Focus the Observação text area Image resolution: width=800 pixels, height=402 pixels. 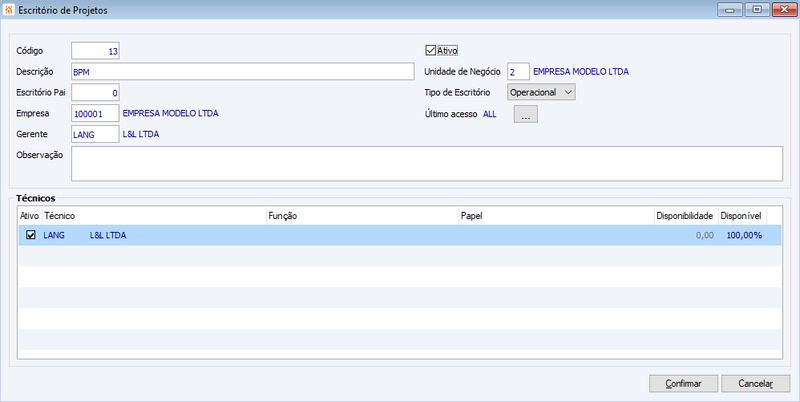click(427, 164)
